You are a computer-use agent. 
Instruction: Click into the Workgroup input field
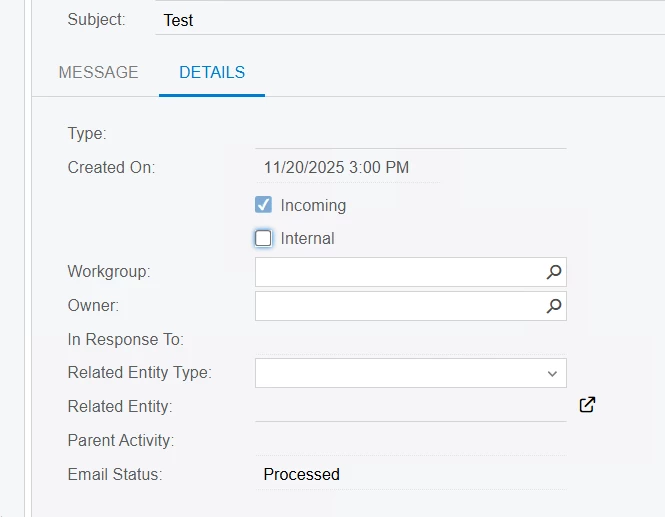[411, 272]
